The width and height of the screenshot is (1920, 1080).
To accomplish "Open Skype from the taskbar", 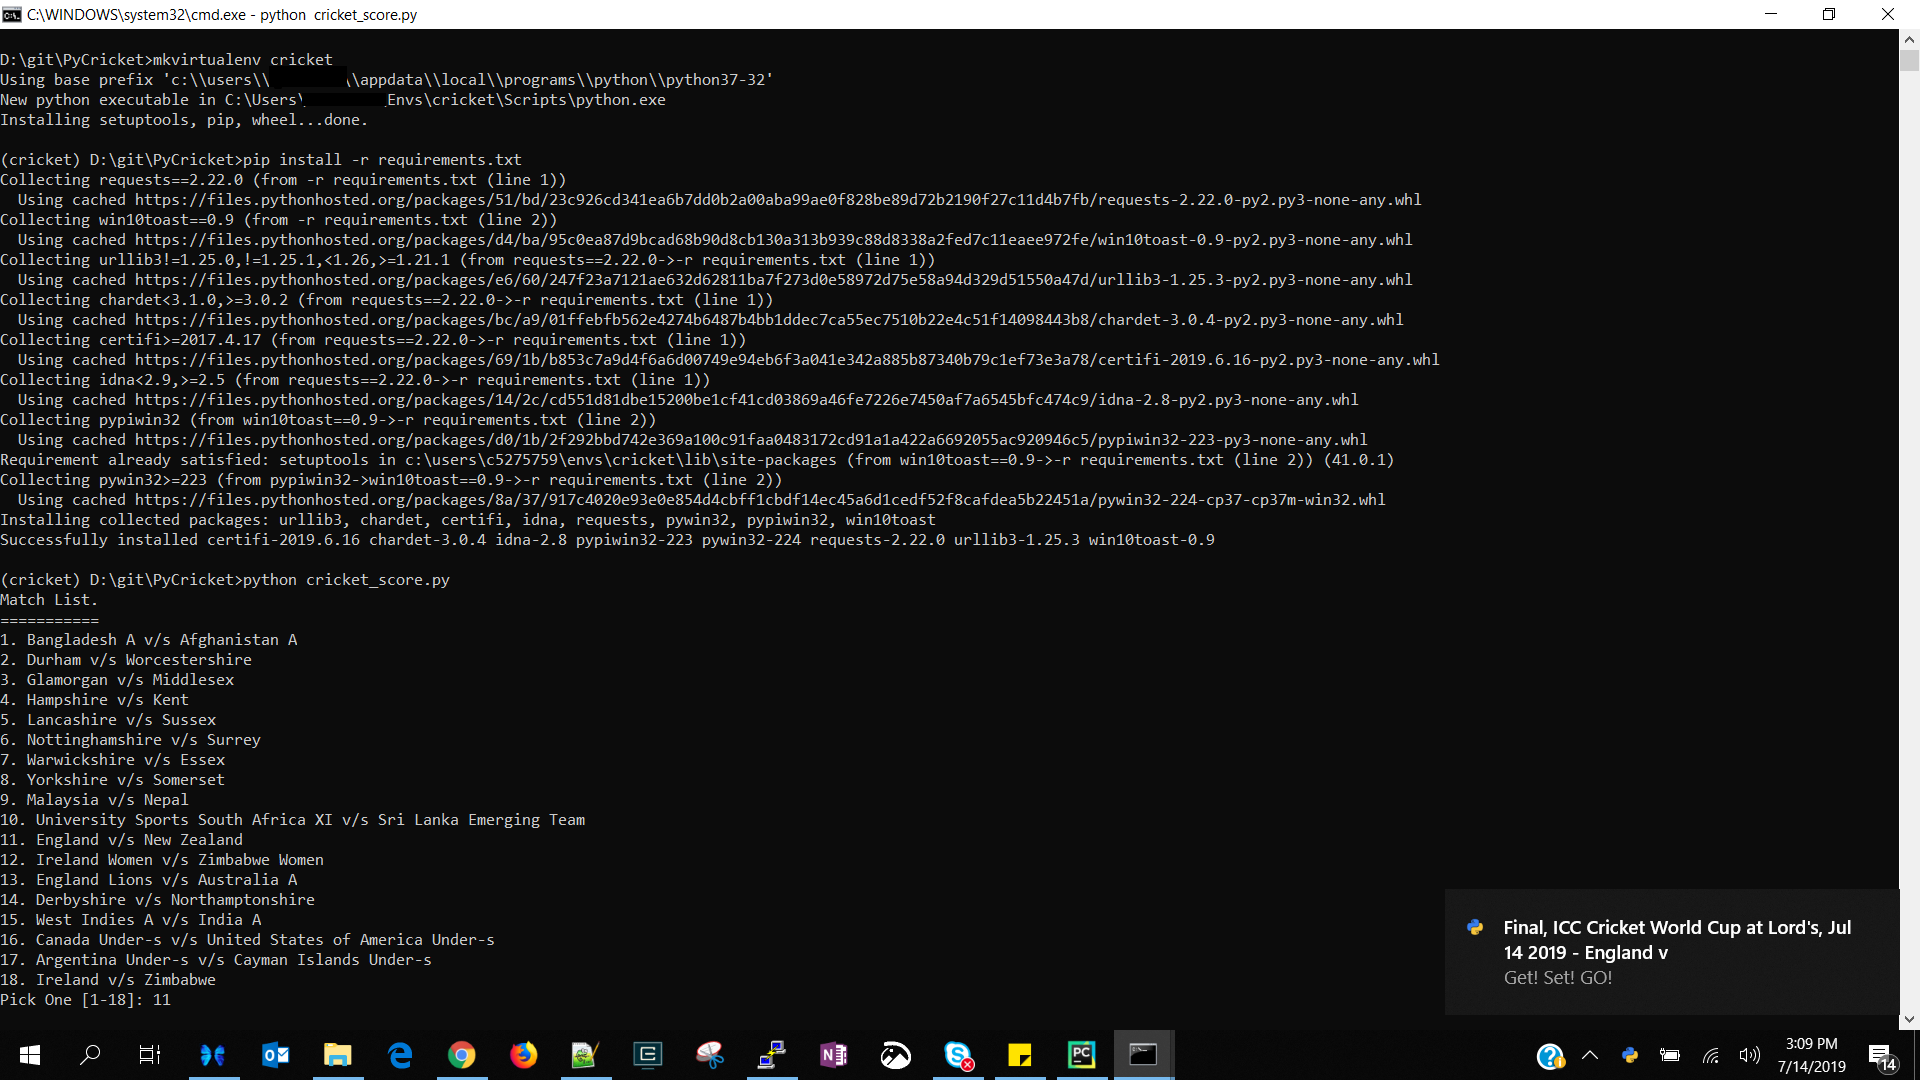I will (x=958, y=1055).
